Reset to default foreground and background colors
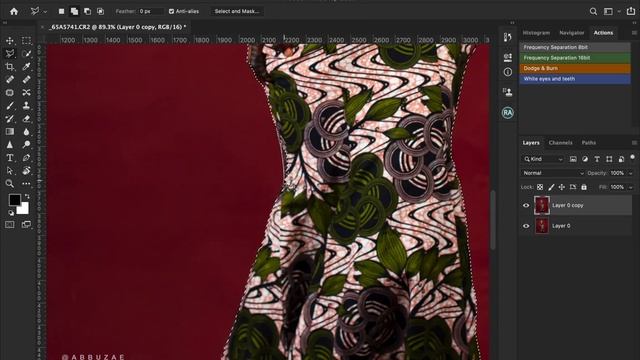The height and width of the screenshot is (360, 640). click(11, 213)
